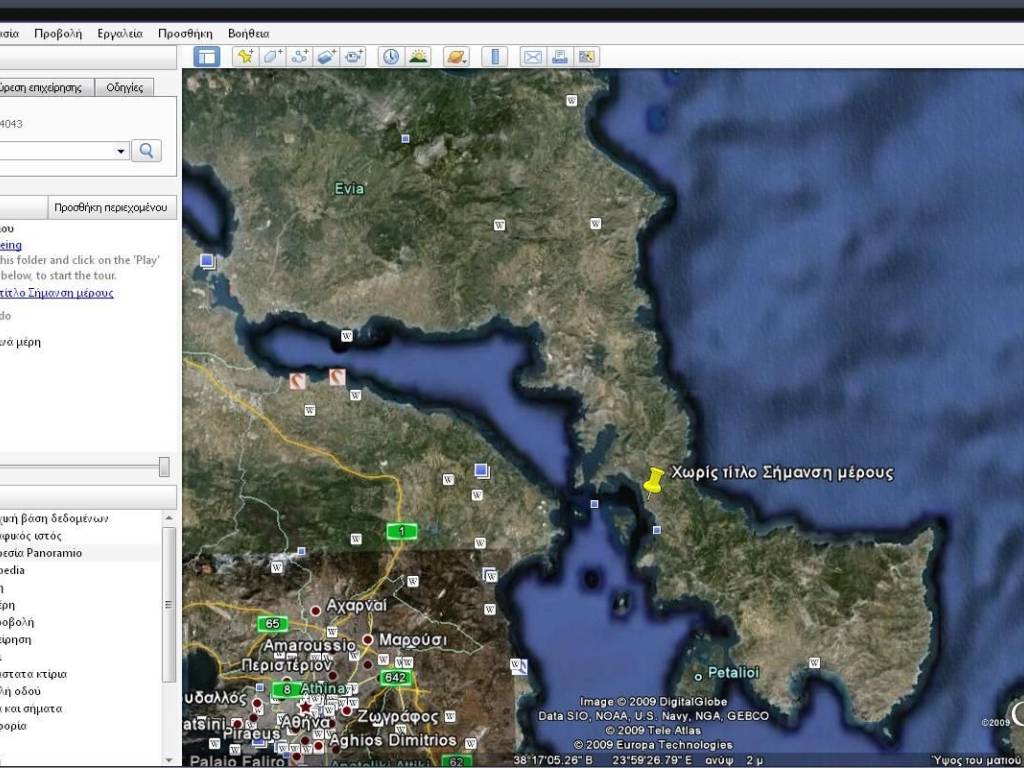Click the magnifying glass search button
The image size is (1024, 768).
[x=147, y=151]
